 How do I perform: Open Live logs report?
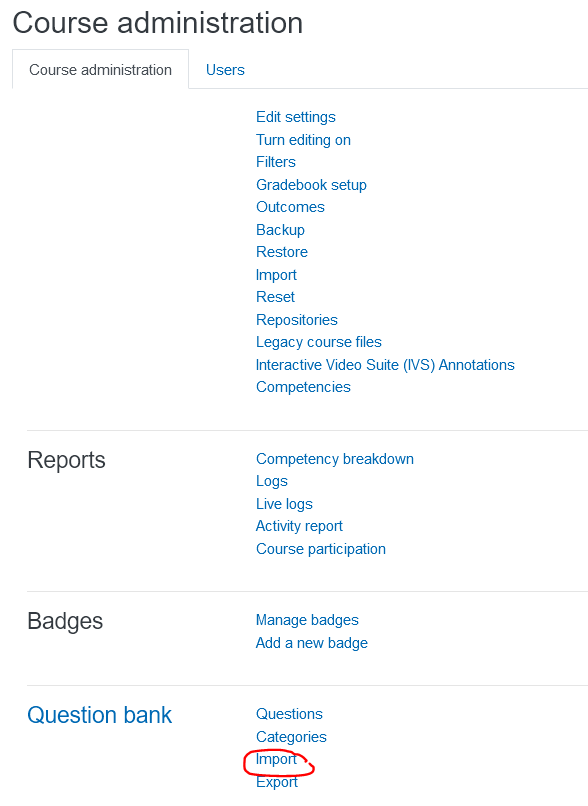pos(284,504)
